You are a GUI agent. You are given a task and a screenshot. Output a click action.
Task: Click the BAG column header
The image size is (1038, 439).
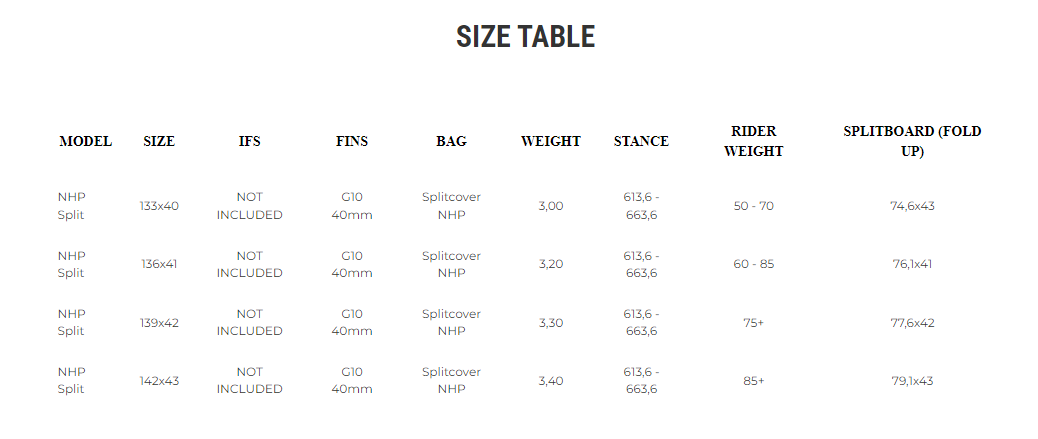pyautogui.click(x=451, y=141)
